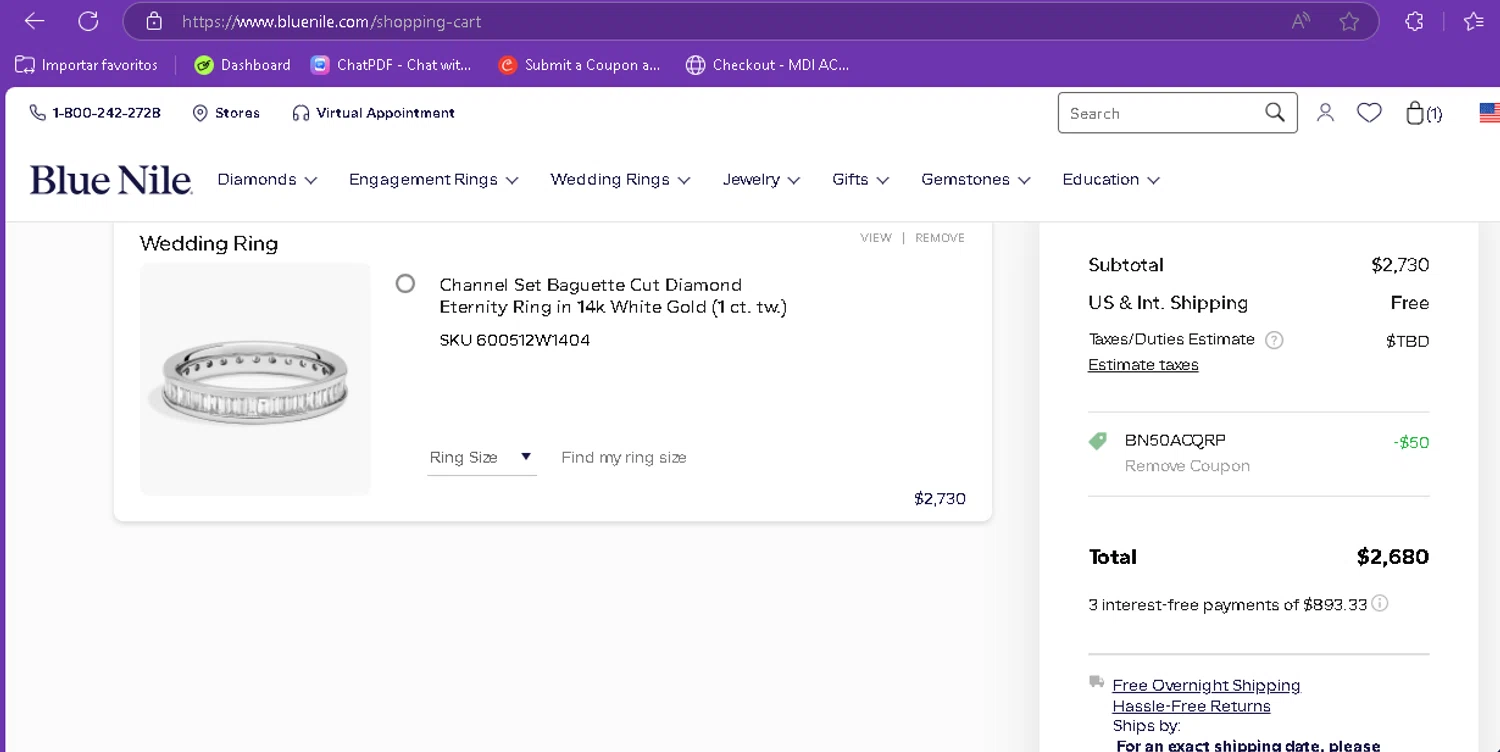Screen dimensions: 1500x752
Task: Expand the Gemstones menu
Action: [x=975, y=180]
